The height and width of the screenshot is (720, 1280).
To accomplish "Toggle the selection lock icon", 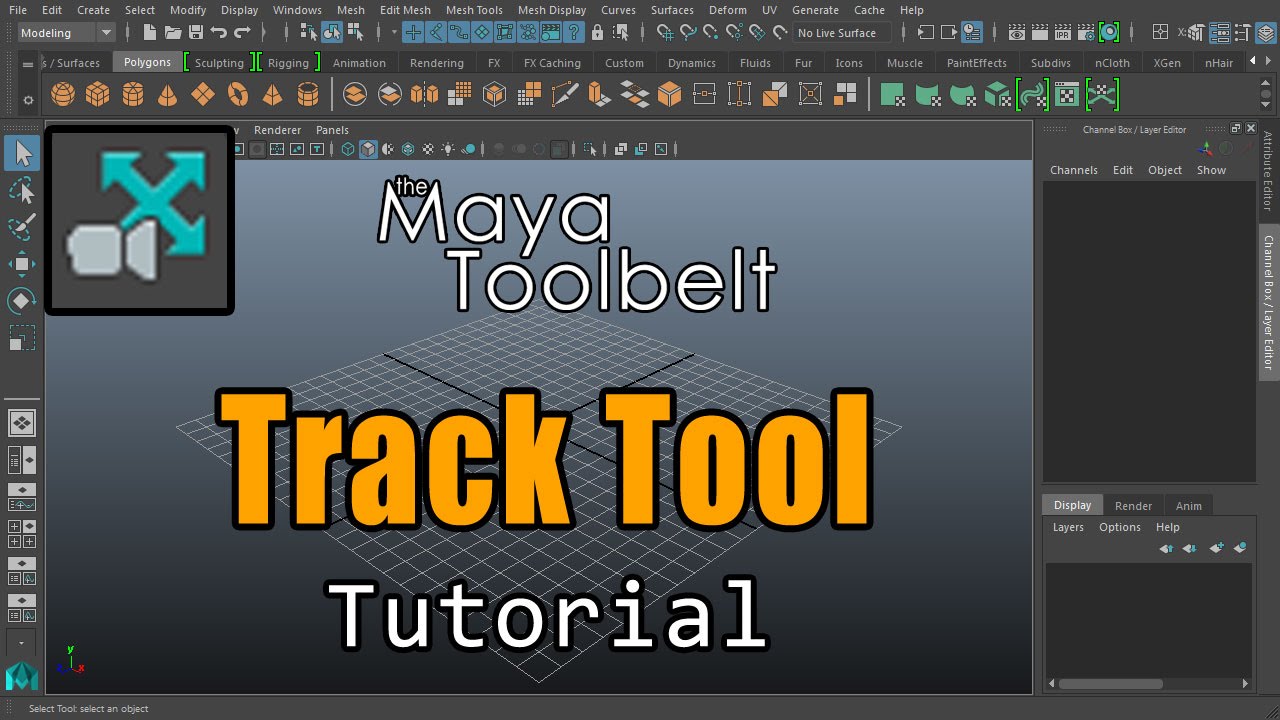I will pyautogui.click(x=597, y=33).
